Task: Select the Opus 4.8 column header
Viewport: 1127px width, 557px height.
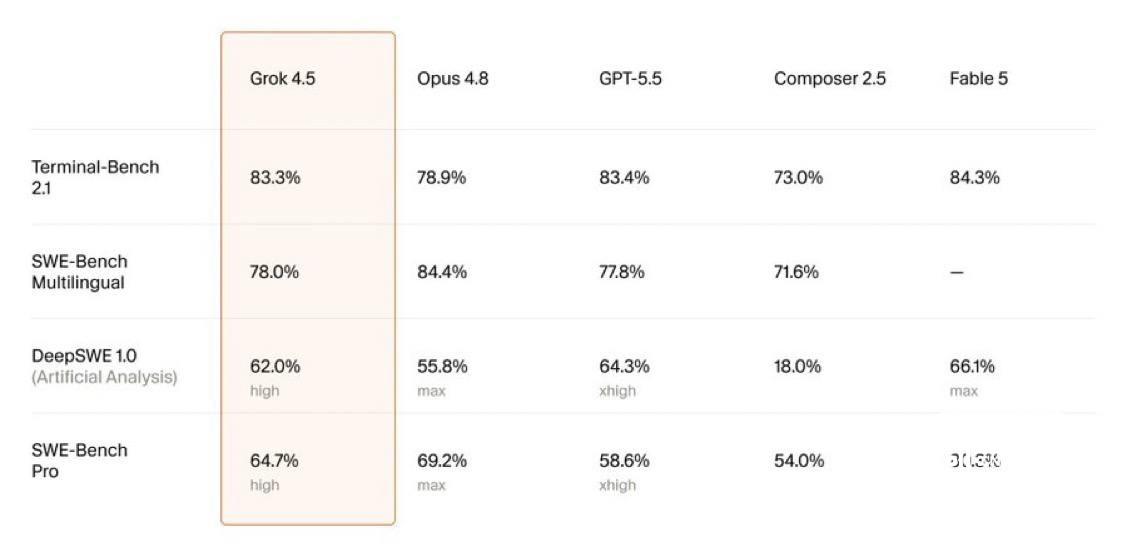Action: (453, 79)
